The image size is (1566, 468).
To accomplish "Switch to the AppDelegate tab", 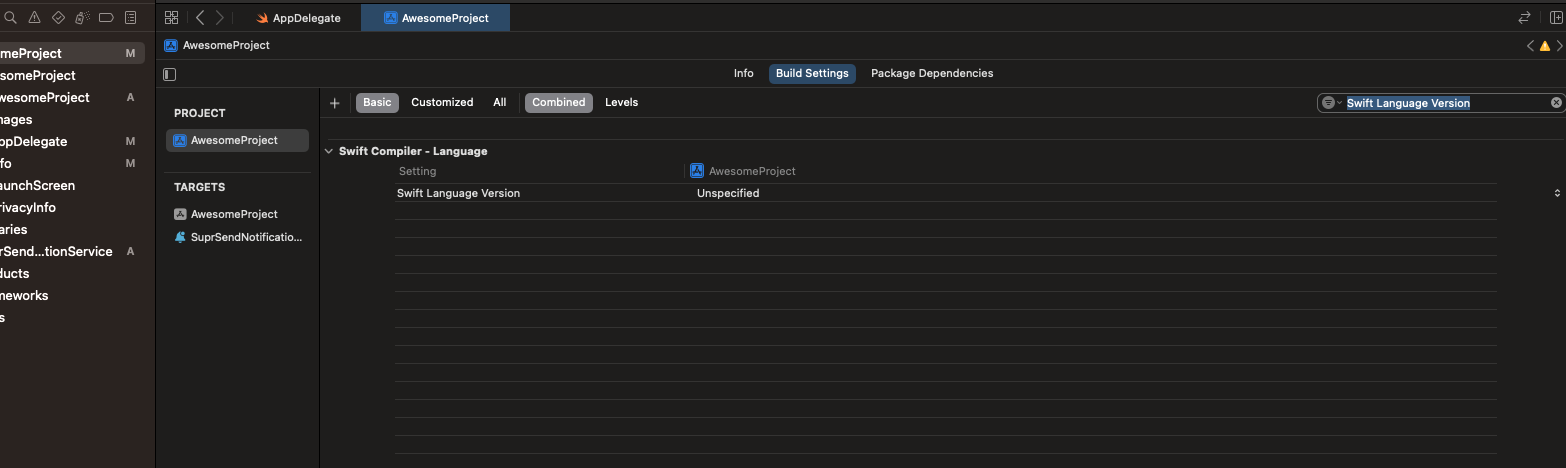I will tap(298, 18).
